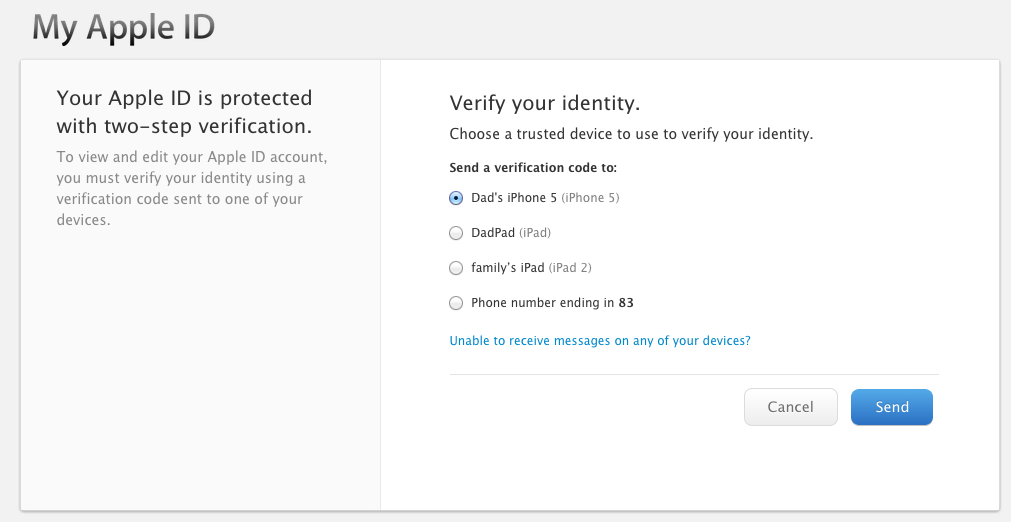Select family's iPad radio button
The width and height of the screenshot is (1011, 522).
456,267
